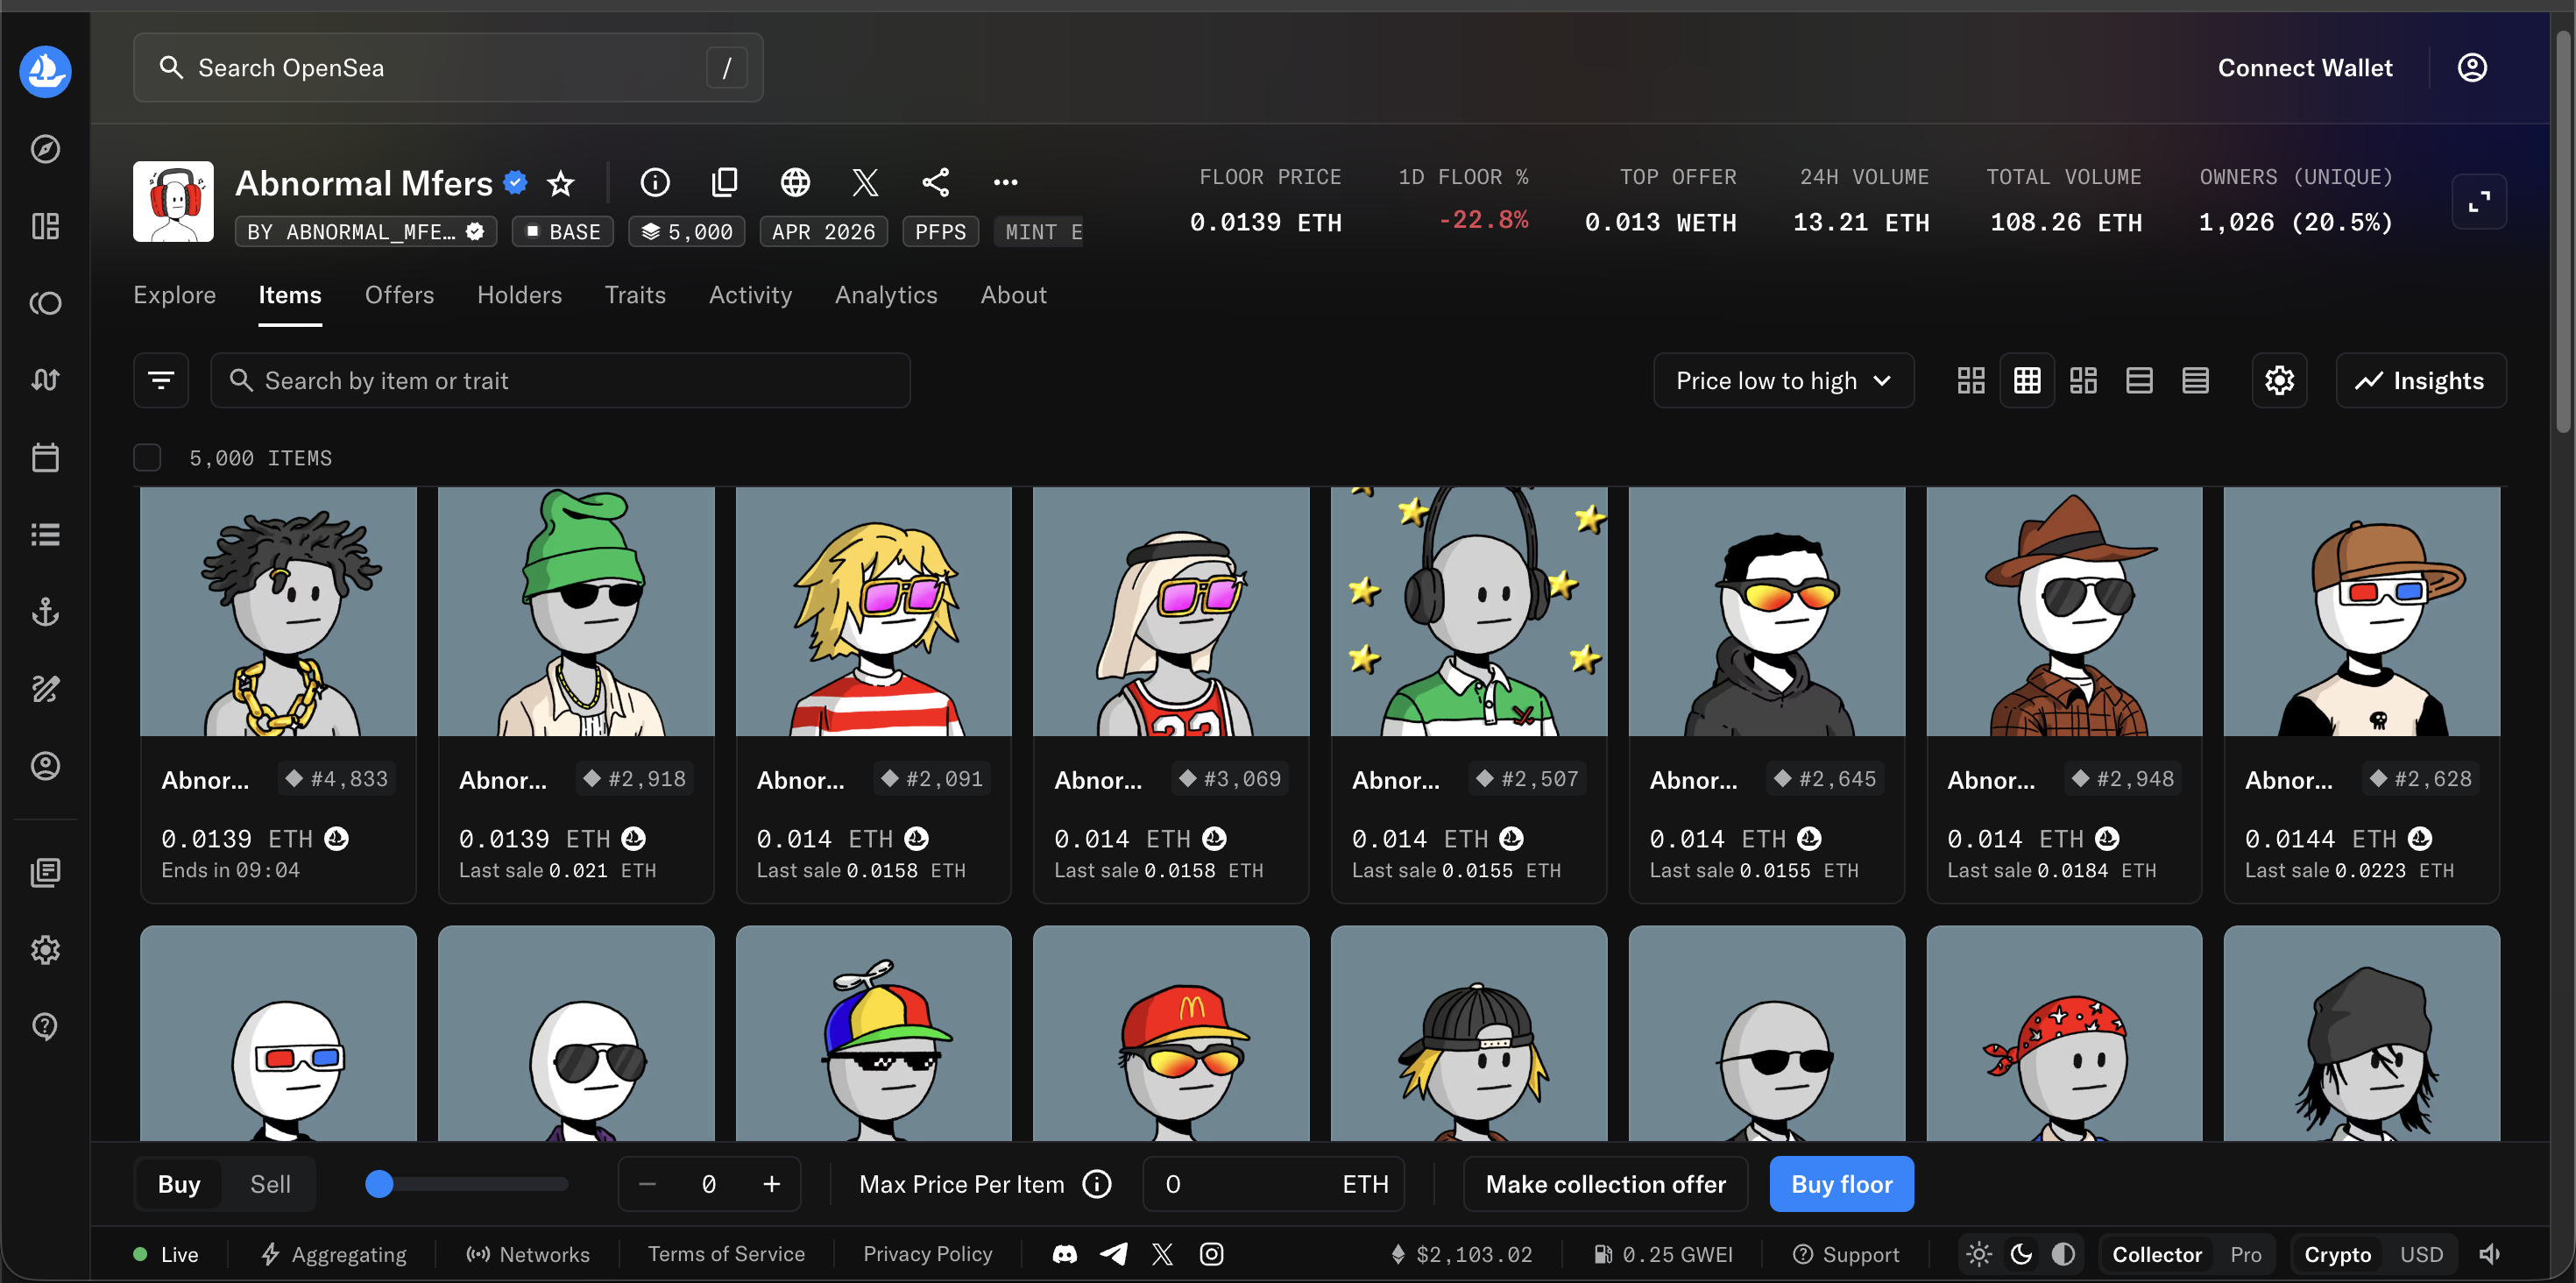The image size is (2576, 1283).
Task: Open the swap arrows icon in sidebar
Action: pos(45,380)
